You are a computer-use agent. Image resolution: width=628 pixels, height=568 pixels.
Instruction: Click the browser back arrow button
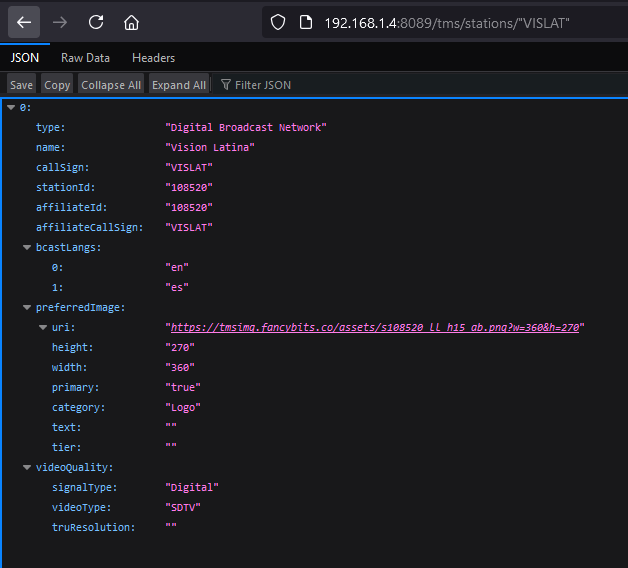point(24,22)
